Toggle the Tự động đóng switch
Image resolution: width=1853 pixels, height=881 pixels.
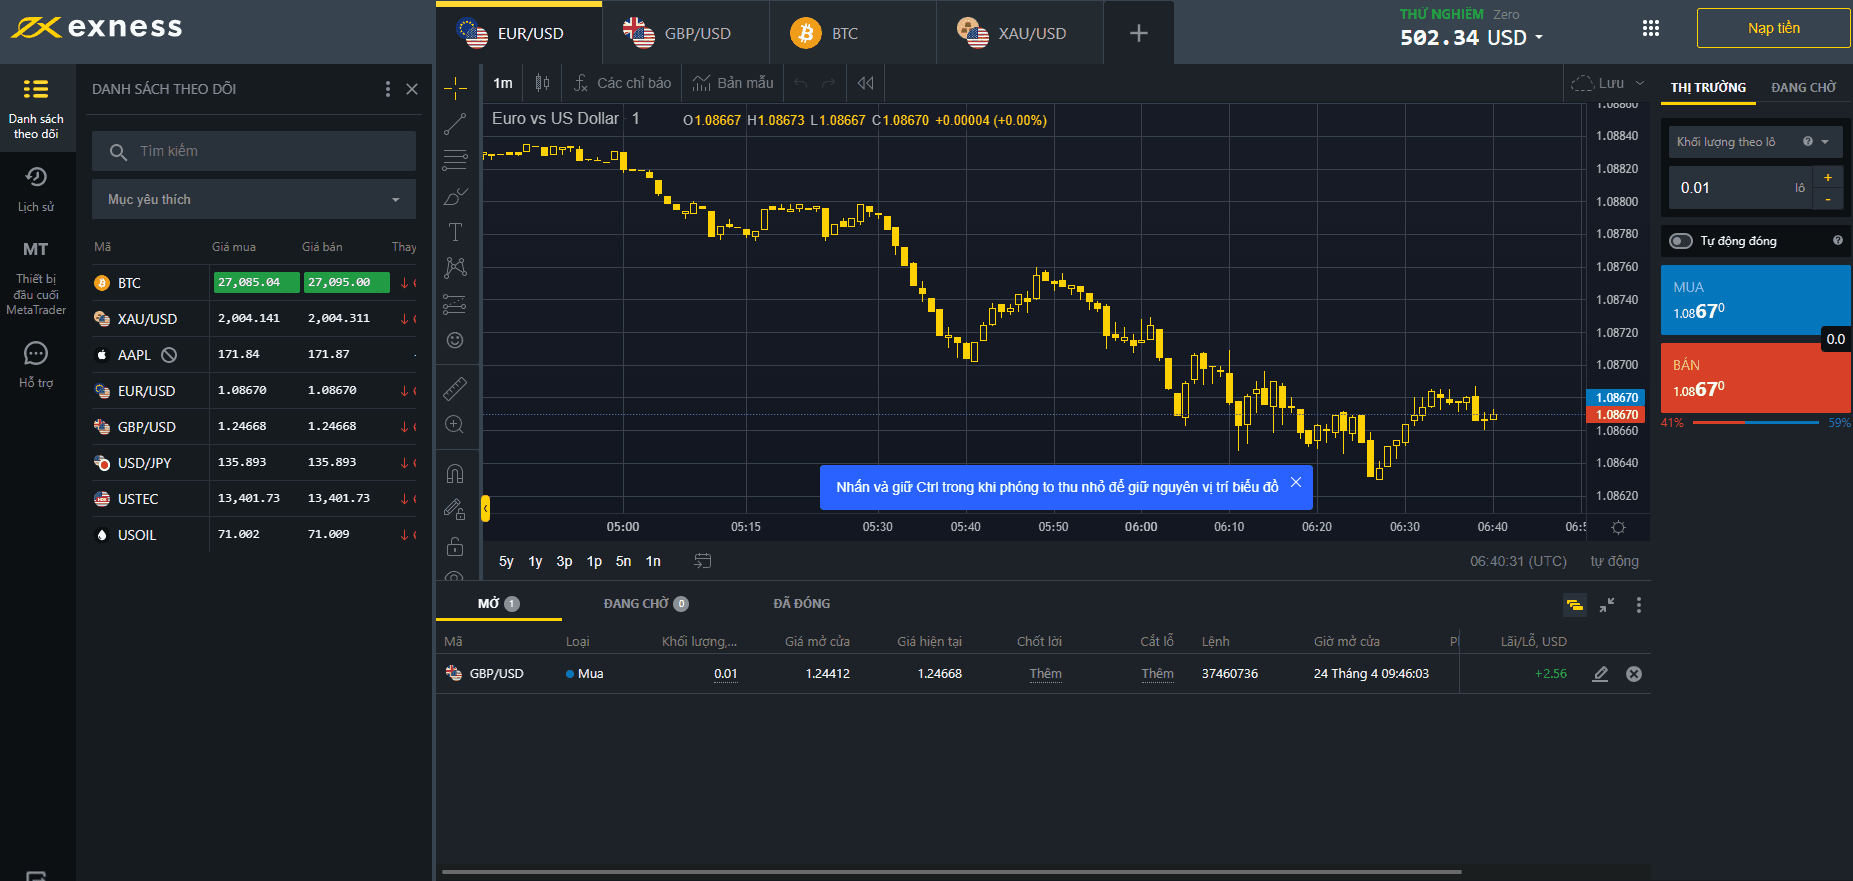click(1681, 241)
